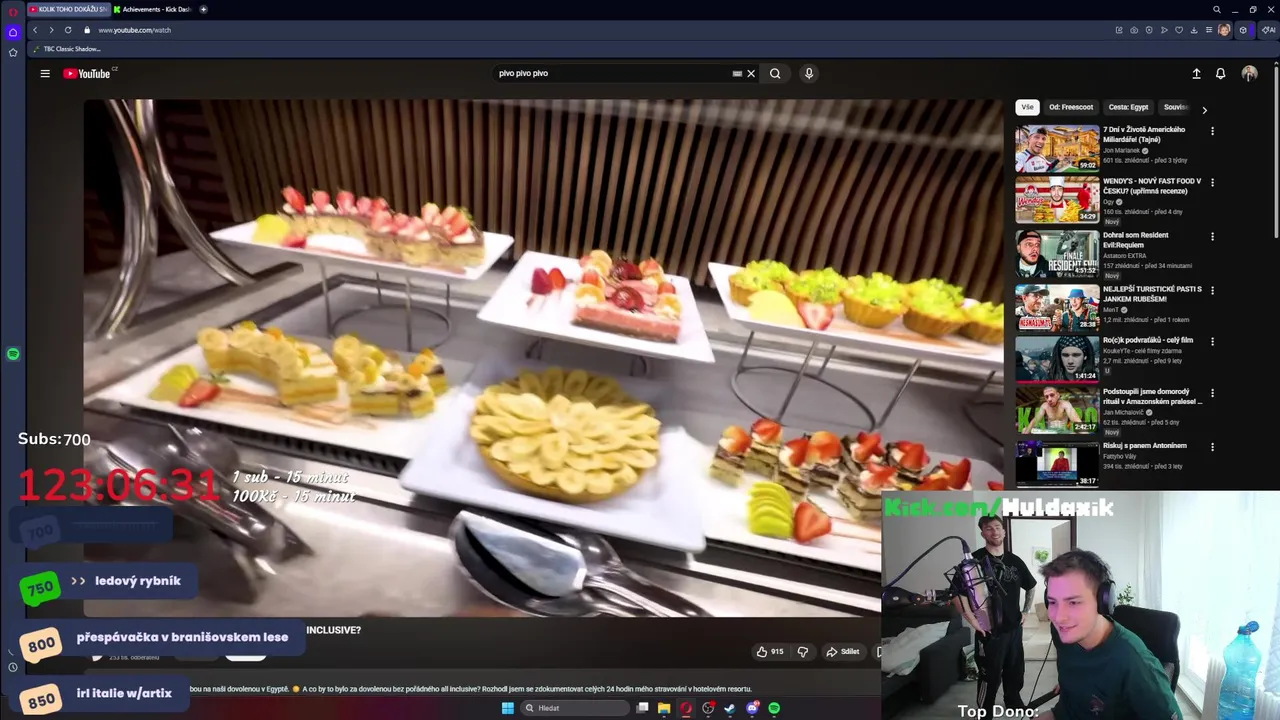1280x720 pixels.
Task: Open options menu for Resident Evil video
Action: [x=1212, y=237]
